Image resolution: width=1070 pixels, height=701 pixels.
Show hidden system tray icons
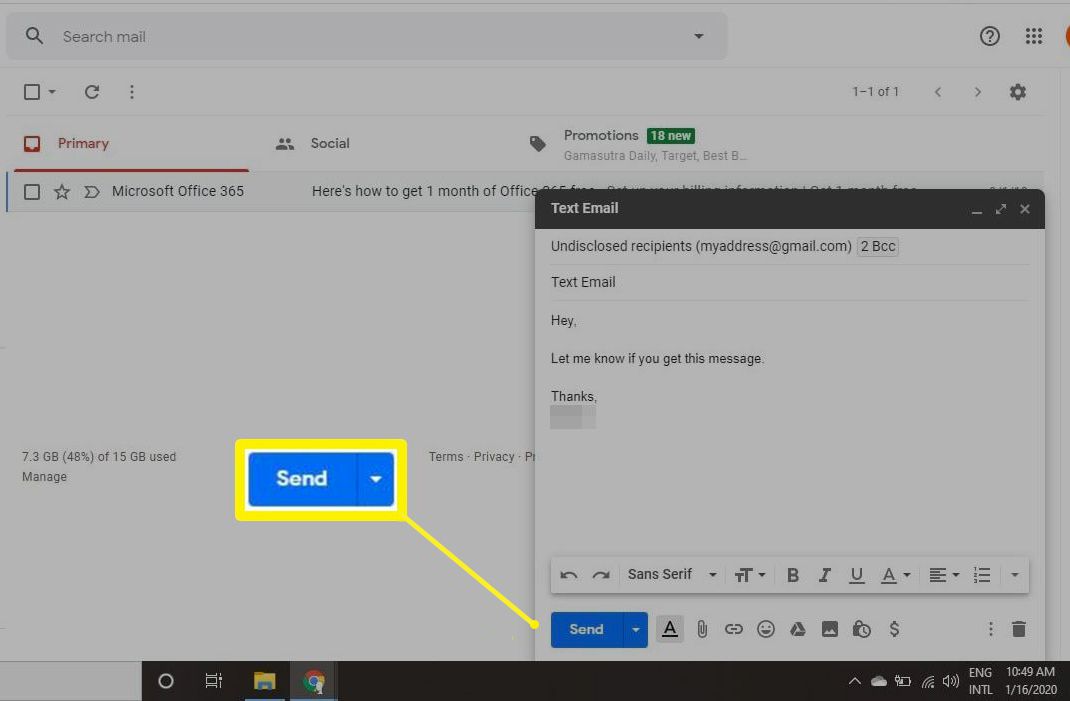pyautogui.click(x=854, y=681)
